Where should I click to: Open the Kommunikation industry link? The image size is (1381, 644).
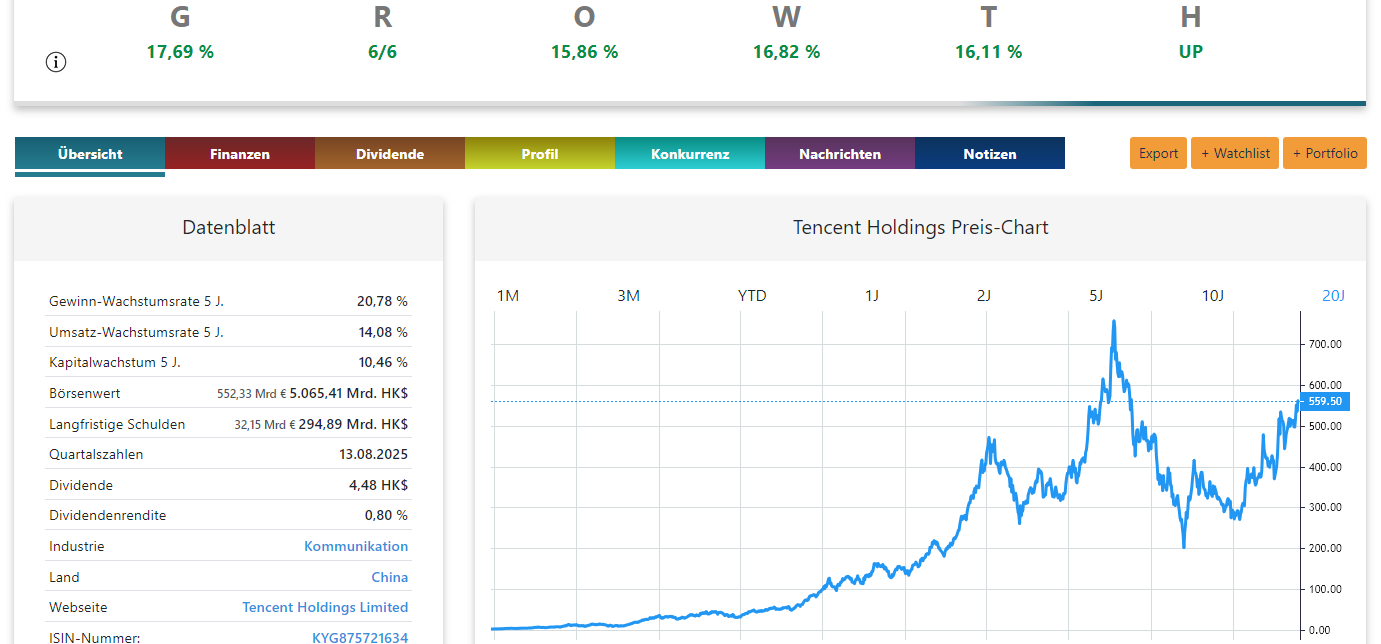(x=356, y=546)
